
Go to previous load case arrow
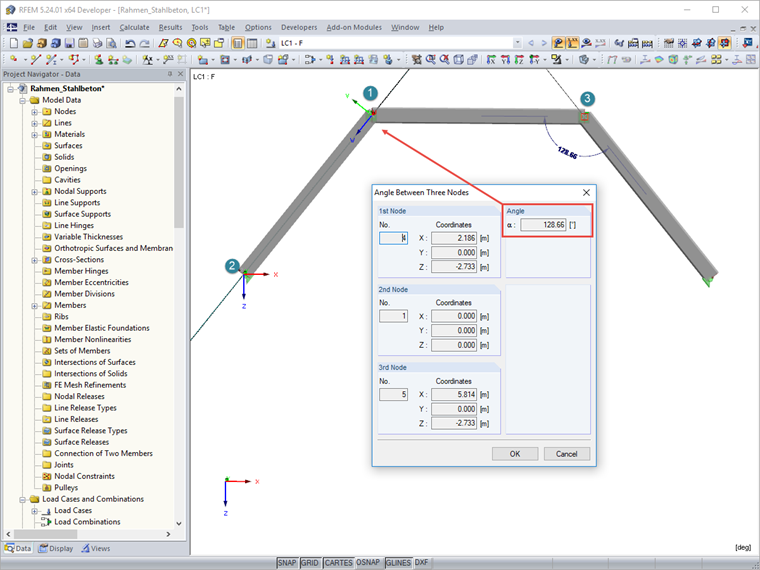tap(531, 43)
